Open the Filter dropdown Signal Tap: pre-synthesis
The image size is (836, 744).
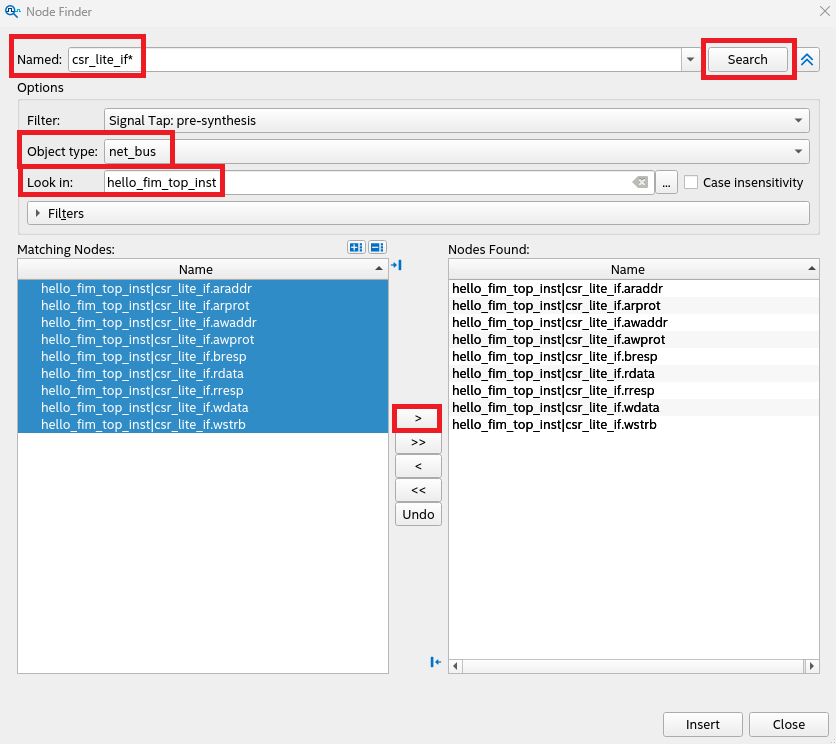click(x=456, y=121)
